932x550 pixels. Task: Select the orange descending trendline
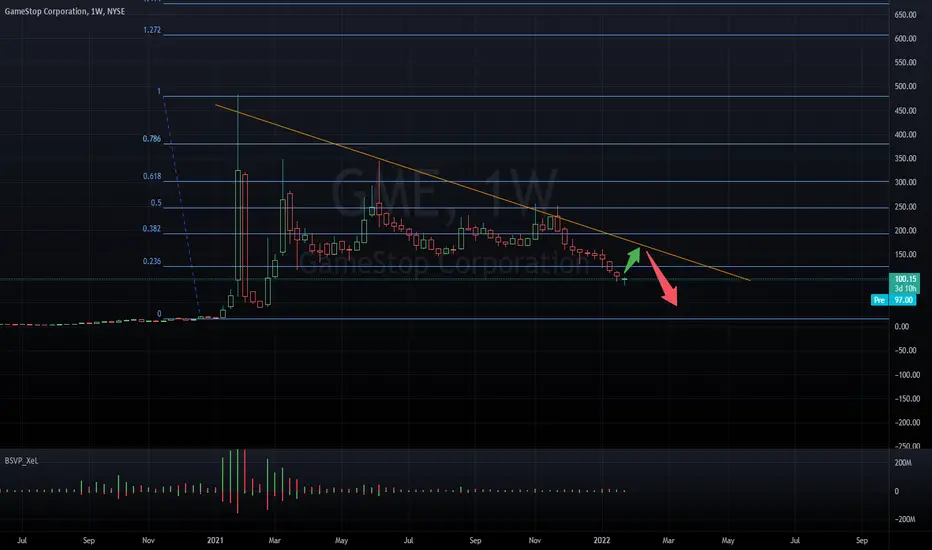coord(483,193)
